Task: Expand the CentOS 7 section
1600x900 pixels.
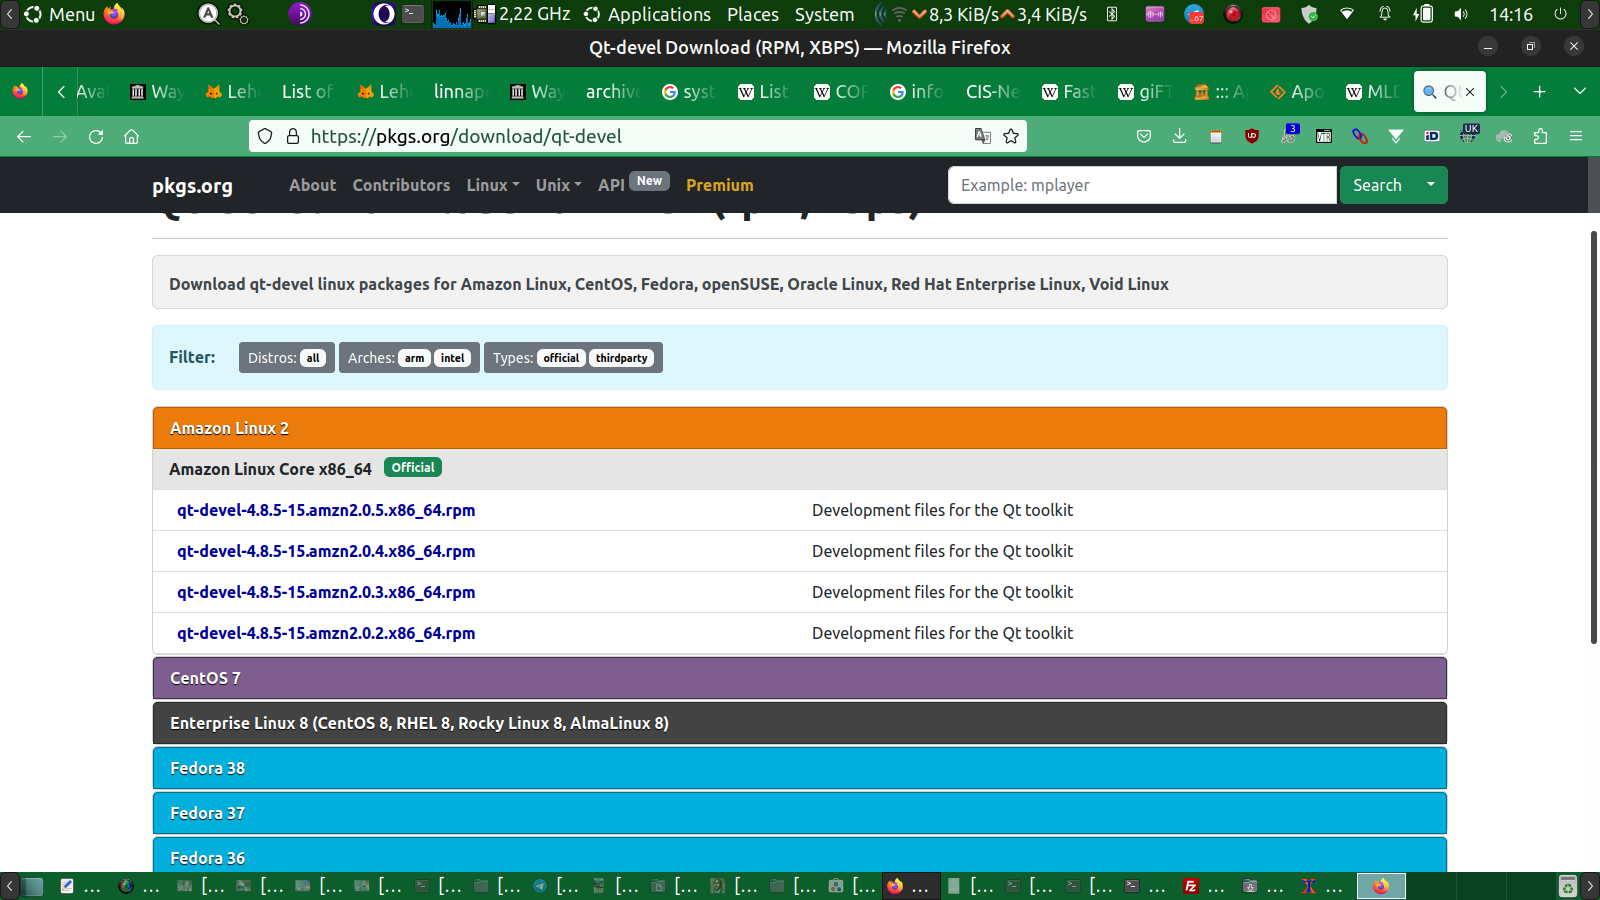Action: point(799,678)
